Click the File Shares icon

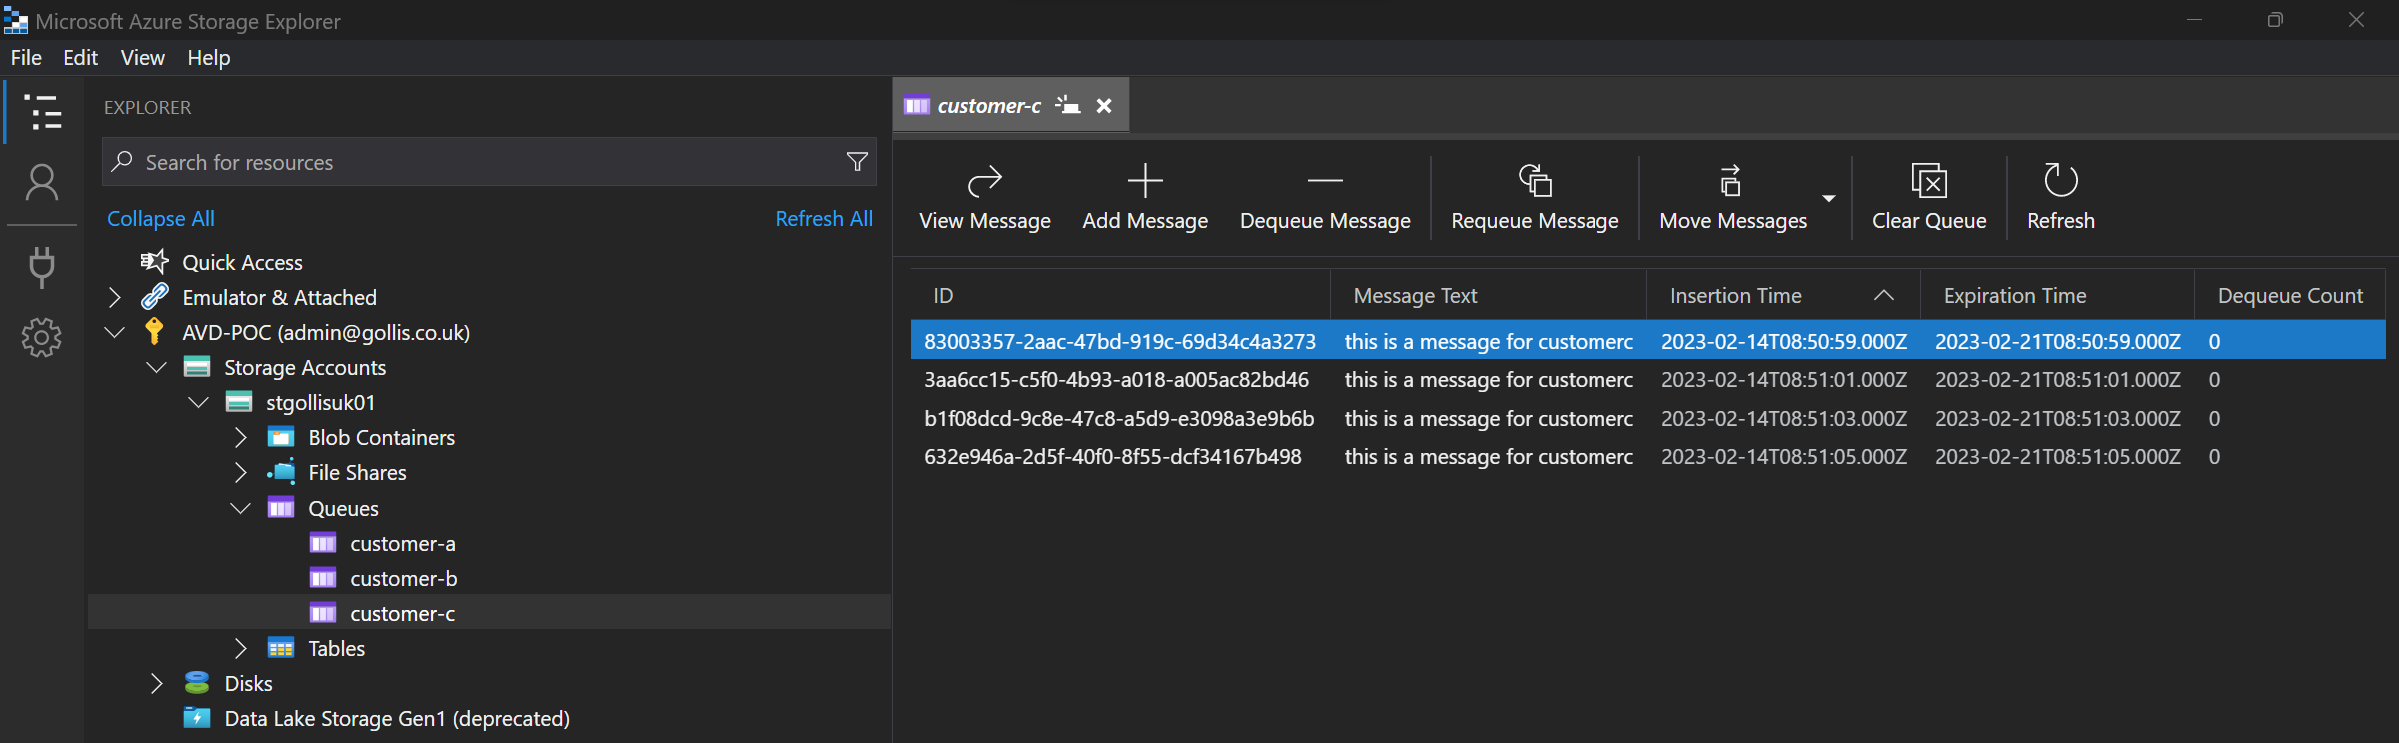click(x=281, y=472)
